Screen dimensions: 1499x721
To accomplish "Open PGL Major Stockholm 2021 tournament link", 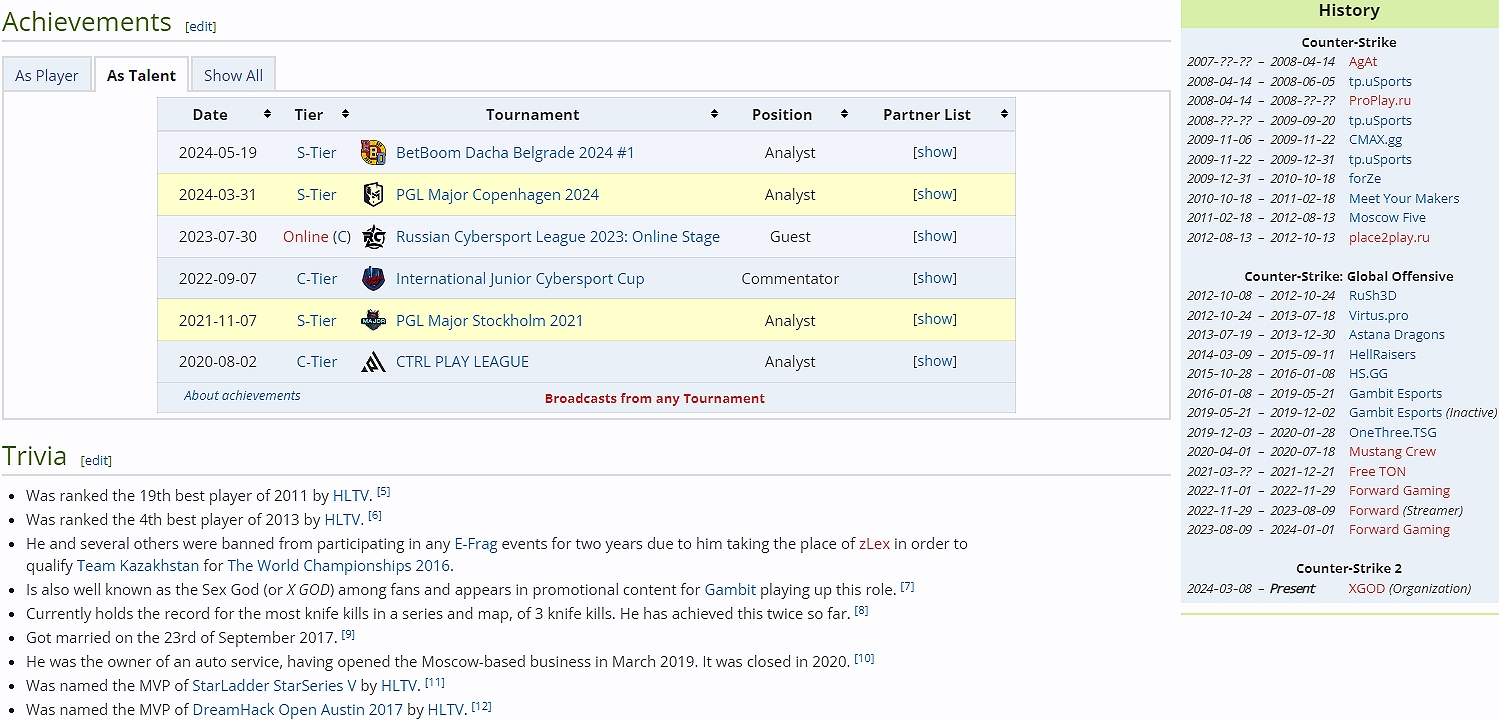I will (x=489, y=321).
